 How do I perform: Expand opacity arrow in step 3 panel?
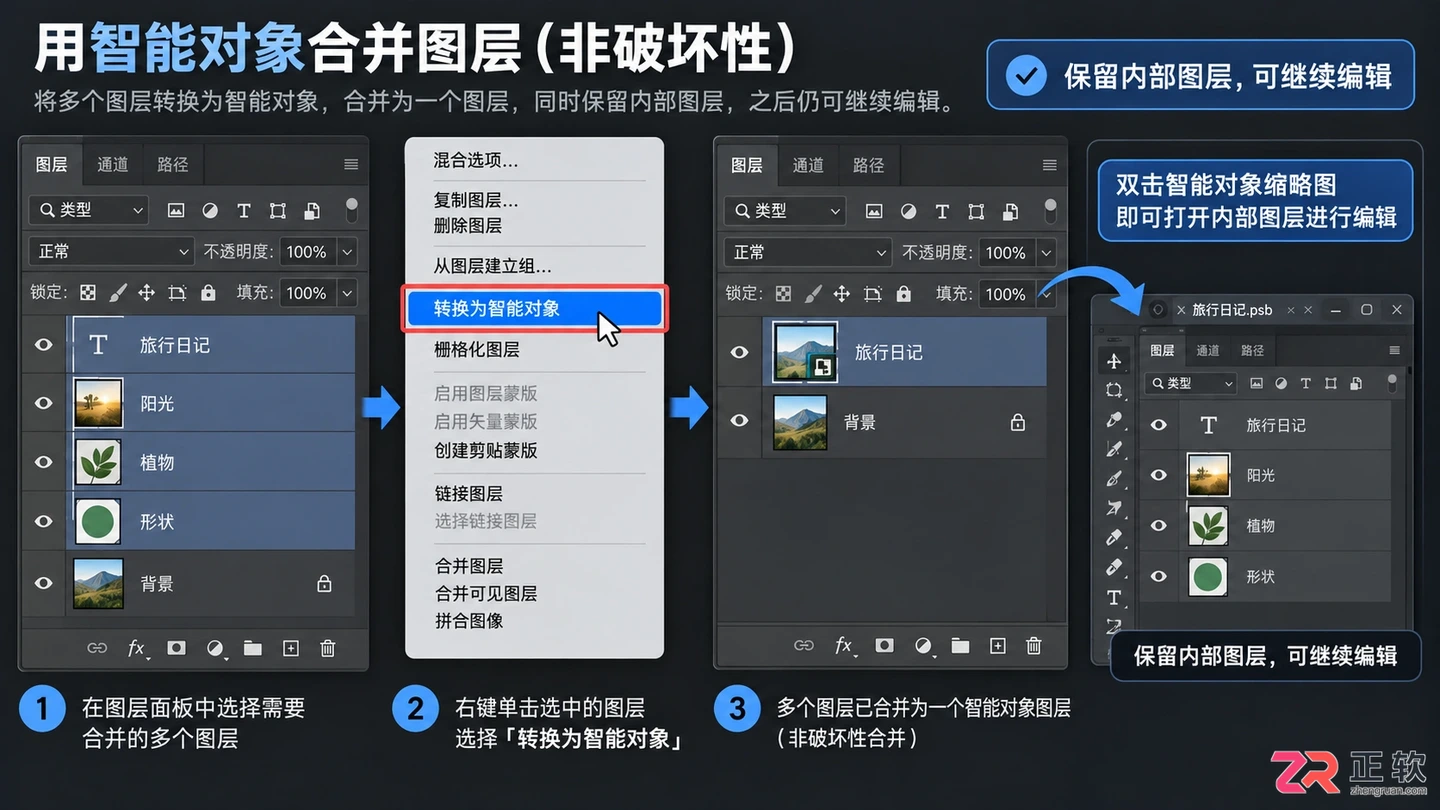tap(1046, 253)
